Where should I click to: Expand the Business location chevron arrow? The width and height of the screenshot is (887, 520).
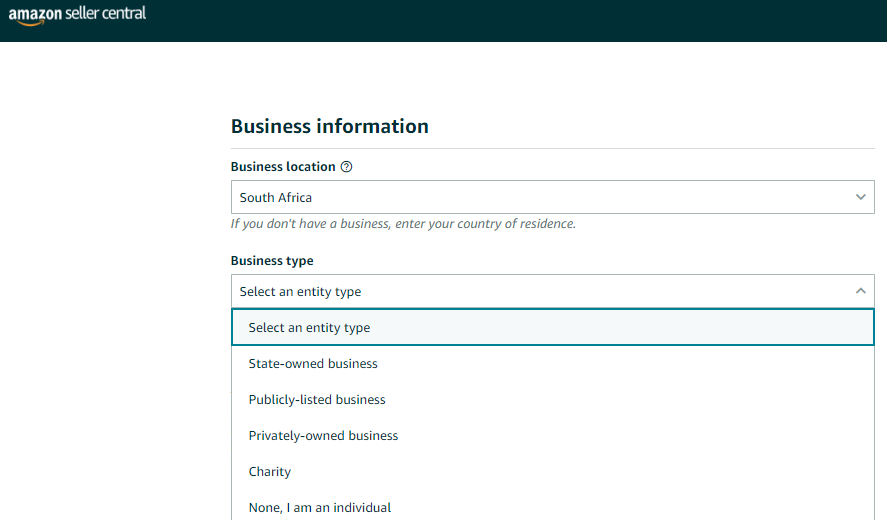point(860,197)
